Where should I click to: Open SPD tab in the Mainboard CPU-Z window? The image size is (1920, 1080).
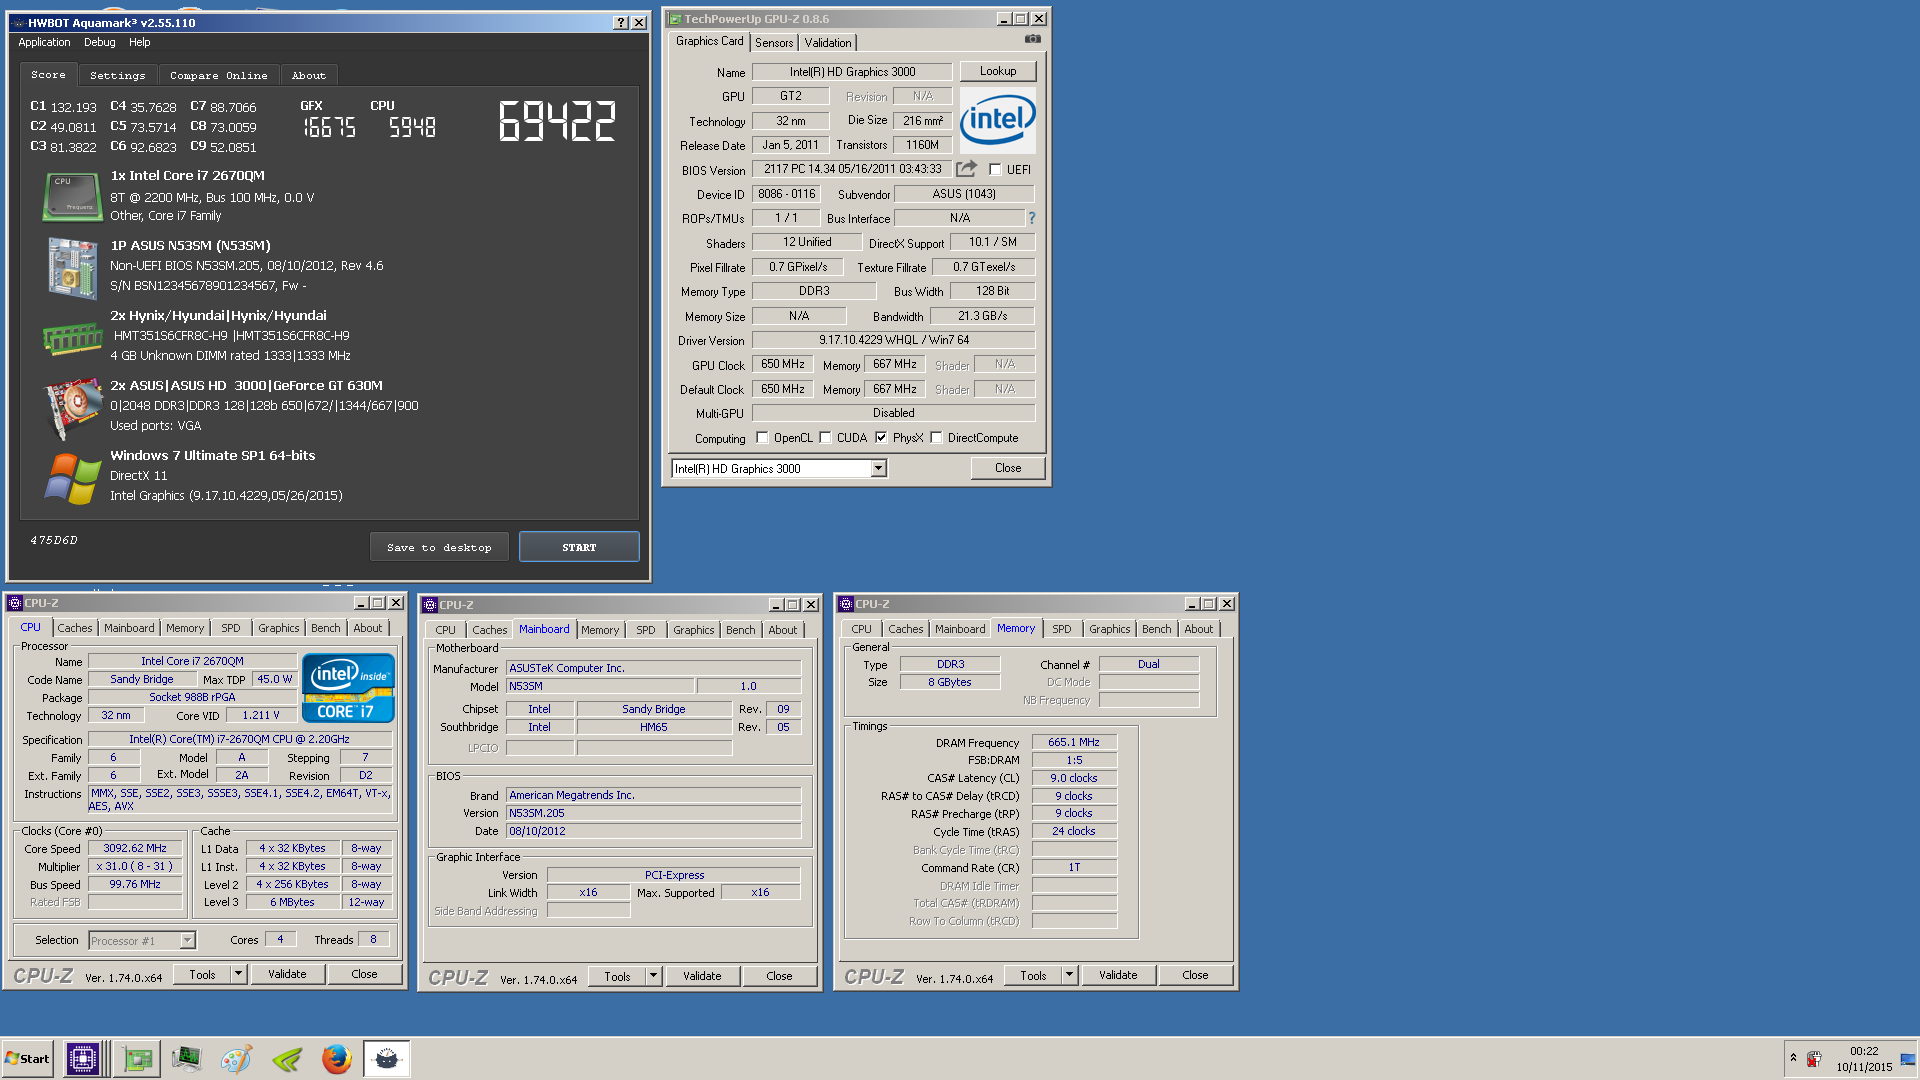click(645, 630)
